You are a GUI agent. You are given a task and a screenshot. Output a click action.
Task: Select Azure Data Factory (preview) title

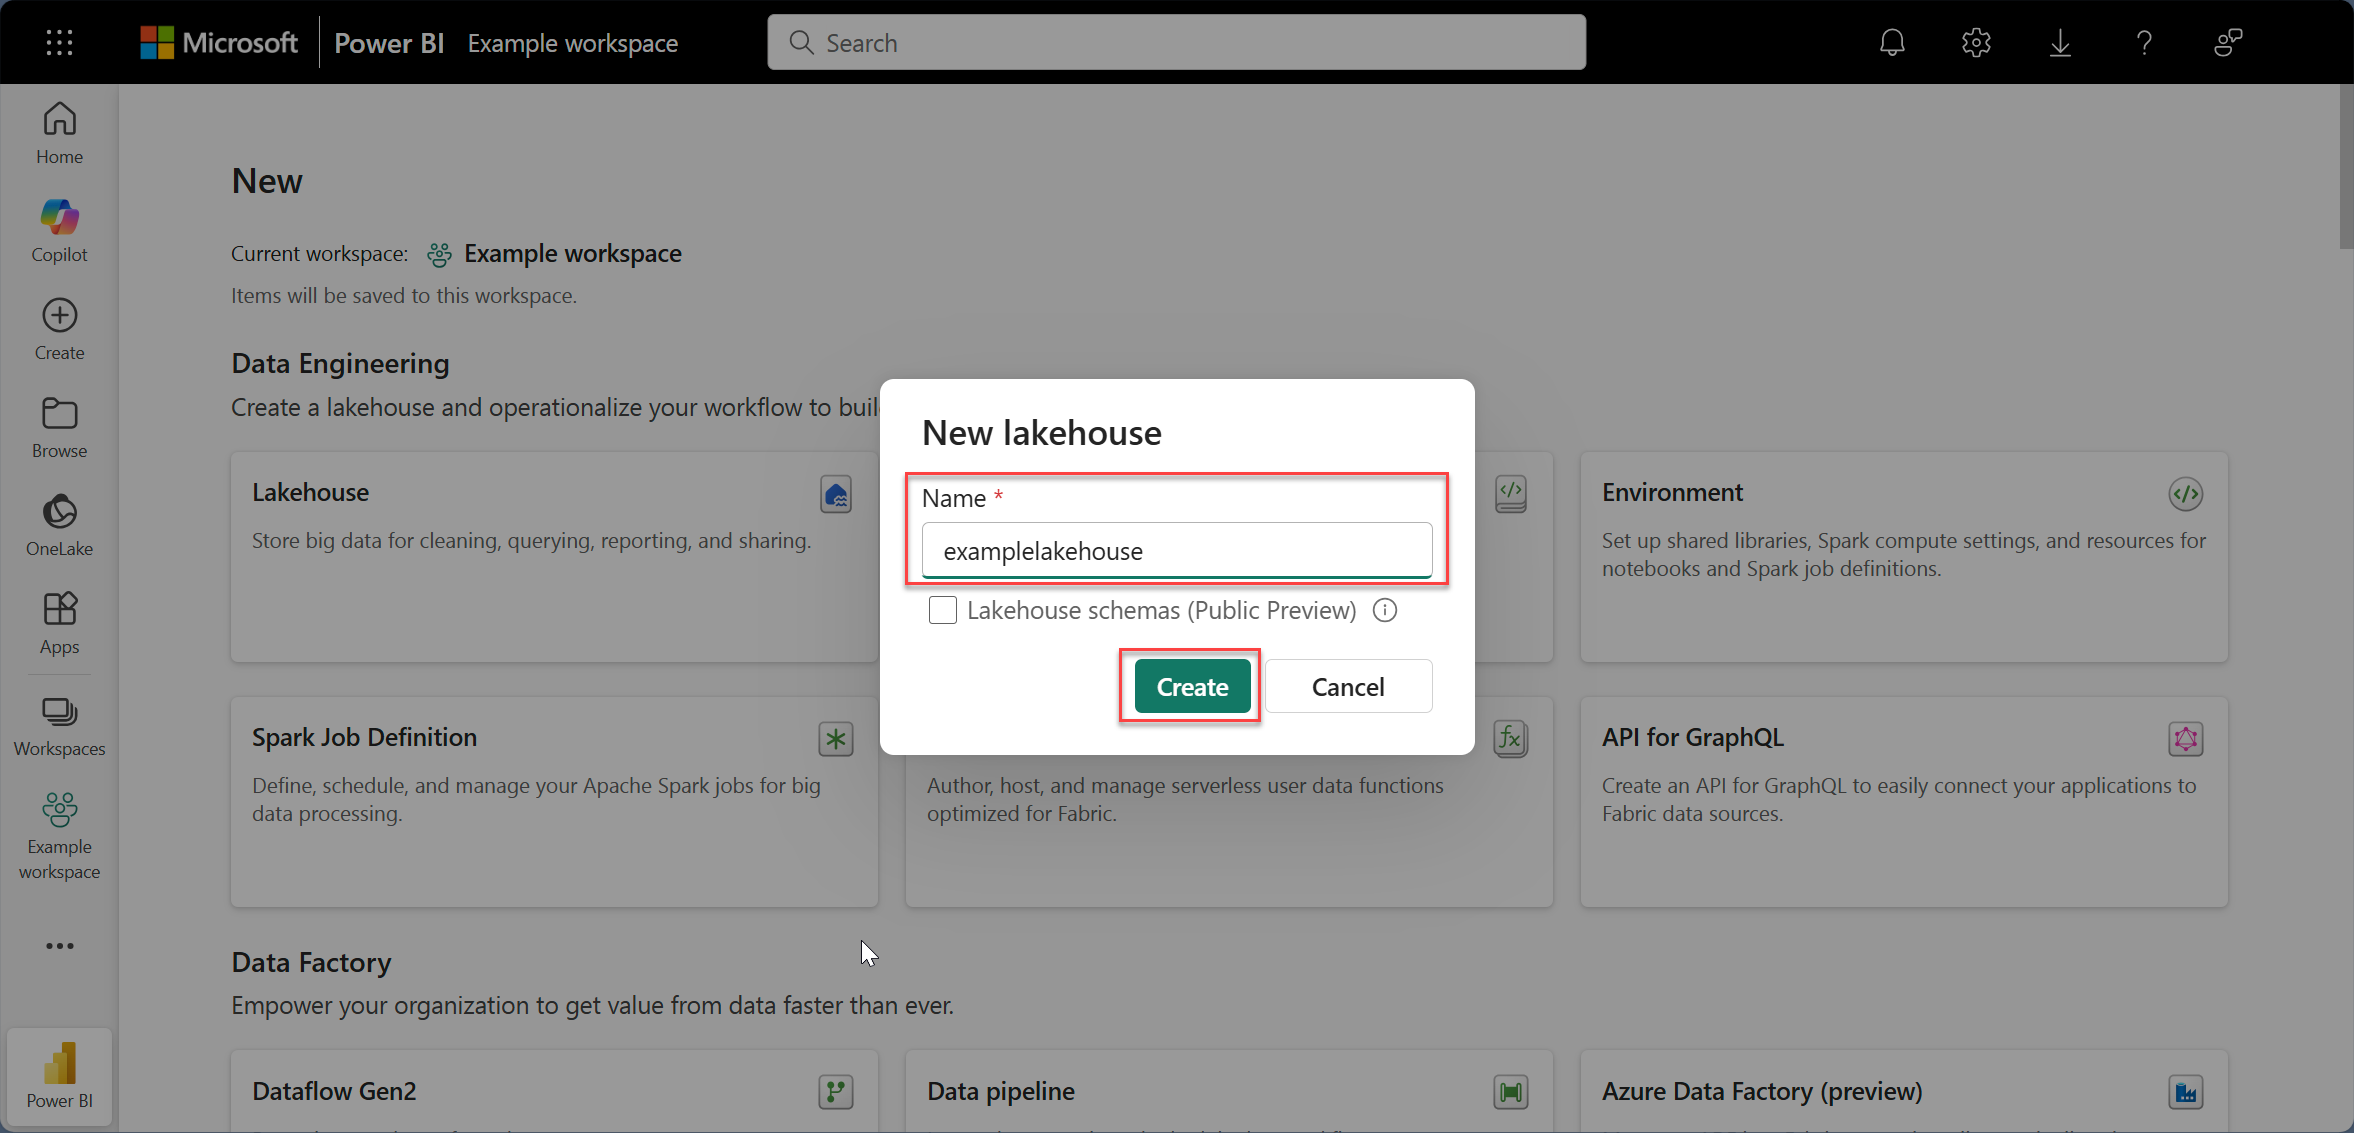1762,1091
